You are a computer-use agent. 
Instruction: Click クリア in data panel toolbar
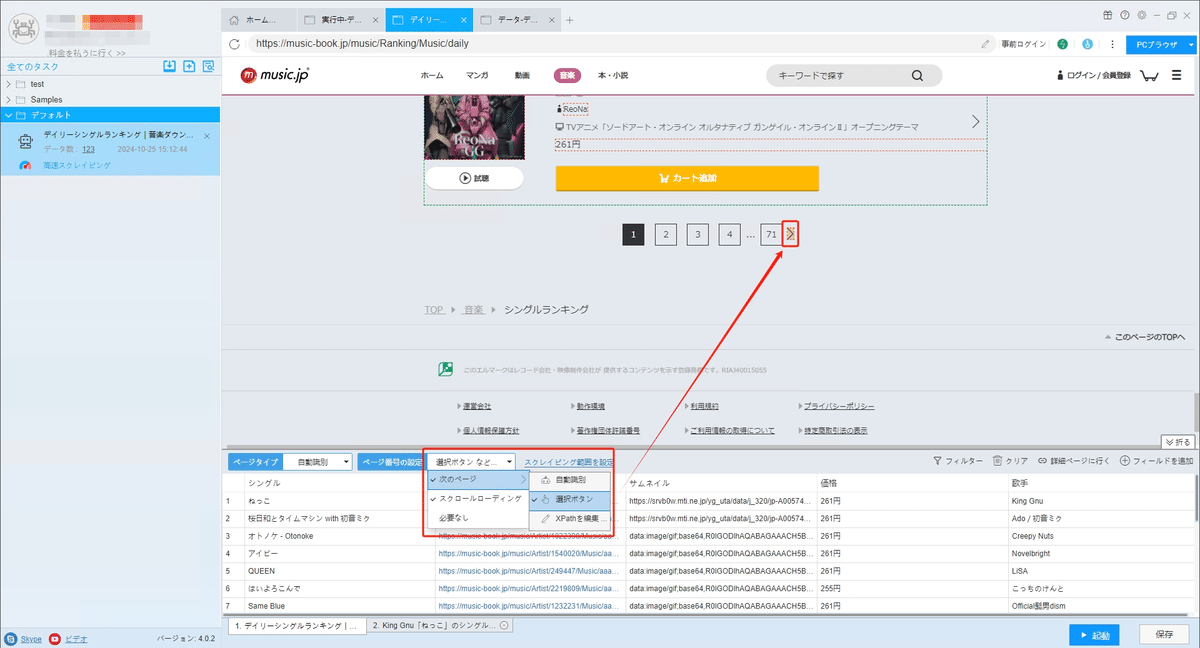click(x=1010, y=461)
